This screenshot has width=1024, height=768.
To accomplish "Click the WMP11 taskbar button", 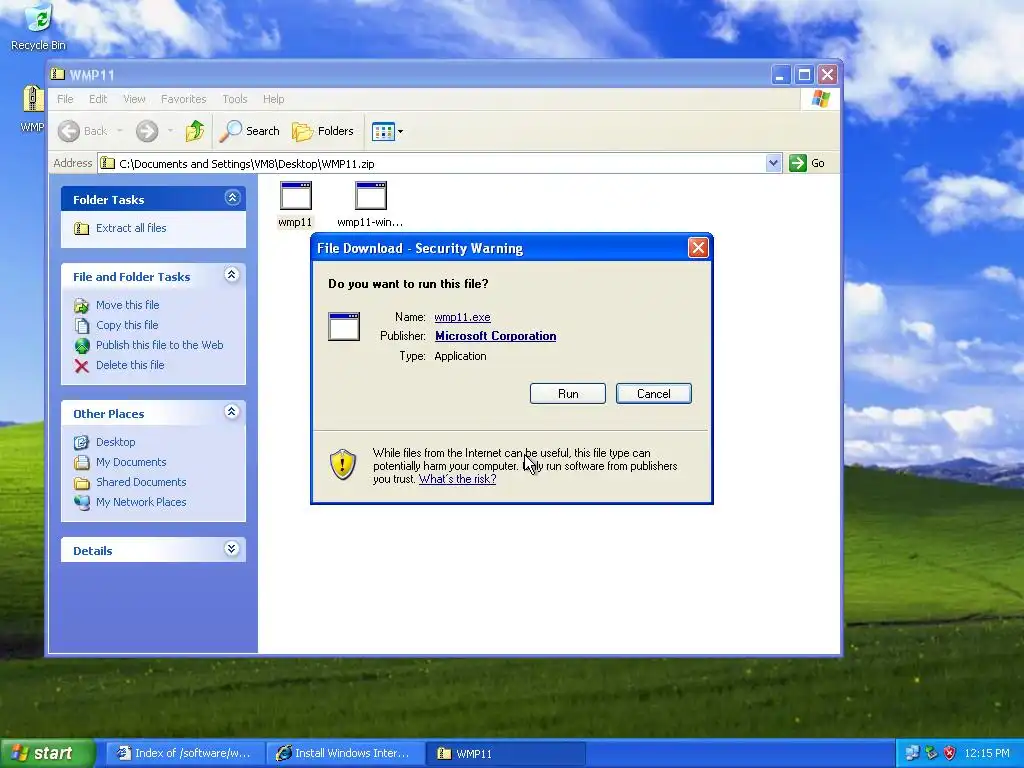I will point(504,753).
